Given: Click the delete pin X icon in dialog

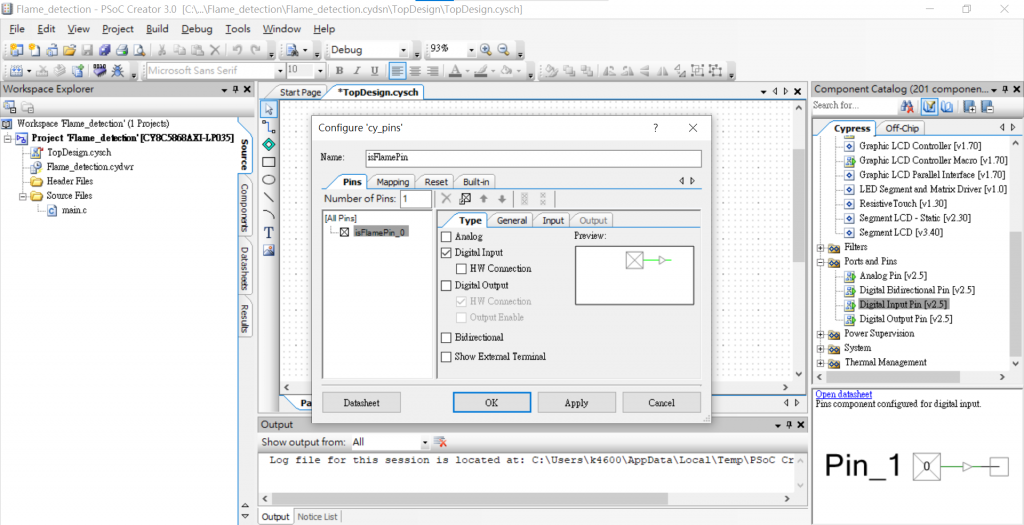Looking at the screenshot, I should point(446,199).
